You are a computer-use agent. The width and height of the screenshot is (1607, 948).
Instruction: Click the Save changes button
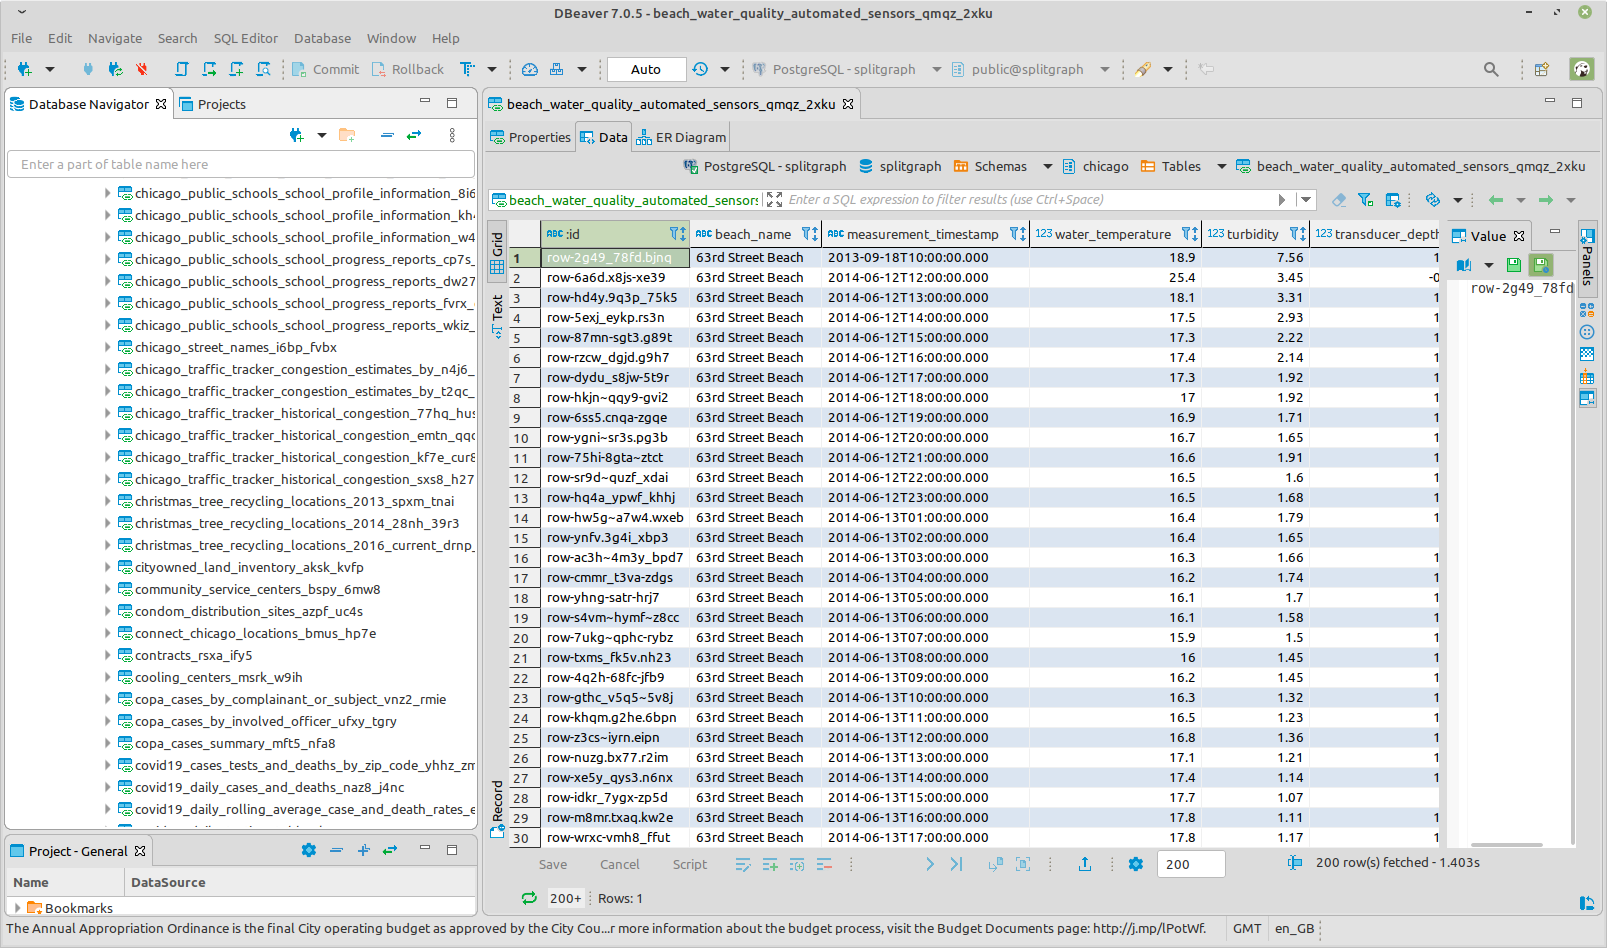[553, 864]
